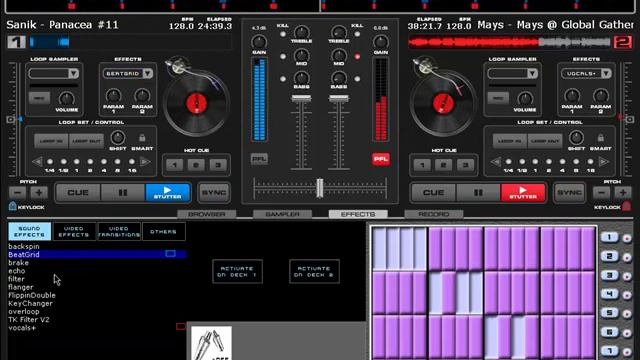640x360 pixels.
Task: Decrease deck 1 pitch with minus
Action: coord(18,193)
